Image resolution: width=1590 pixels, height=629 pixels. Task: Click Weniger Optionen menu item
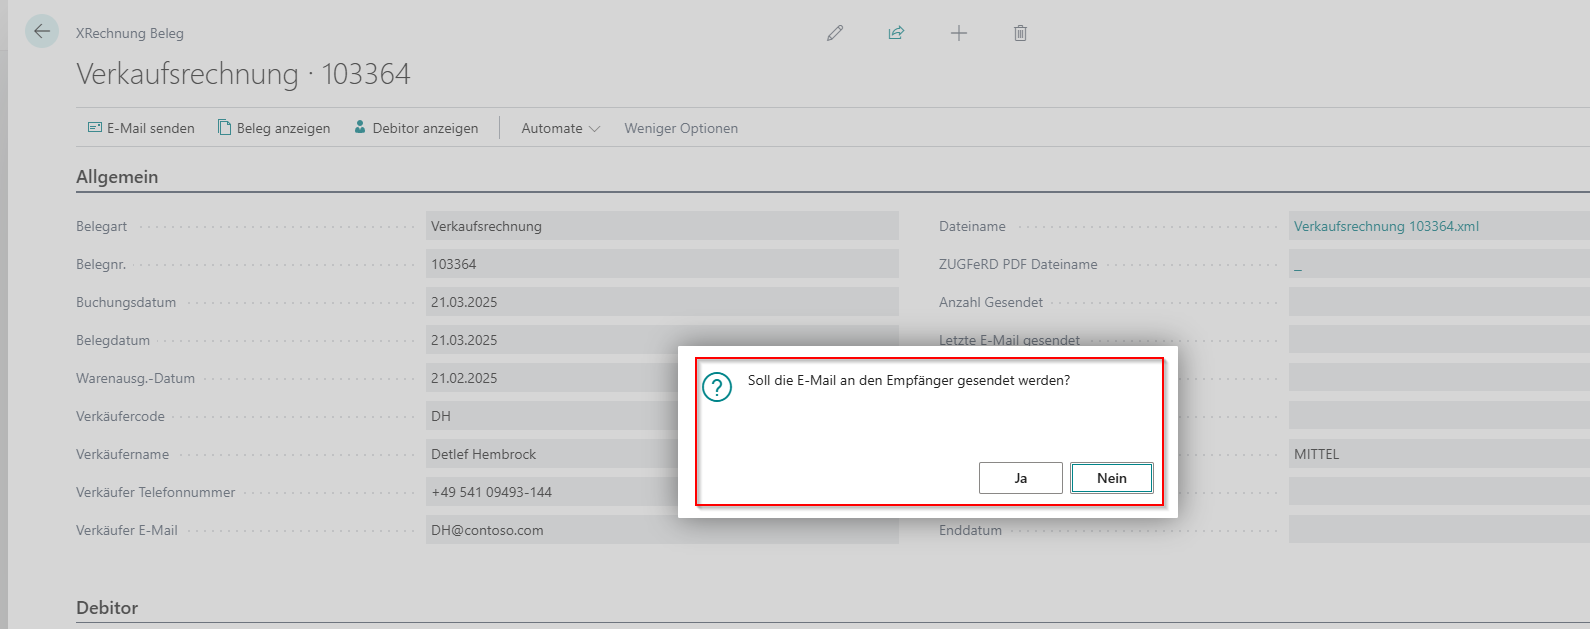[x=681, y=128]
